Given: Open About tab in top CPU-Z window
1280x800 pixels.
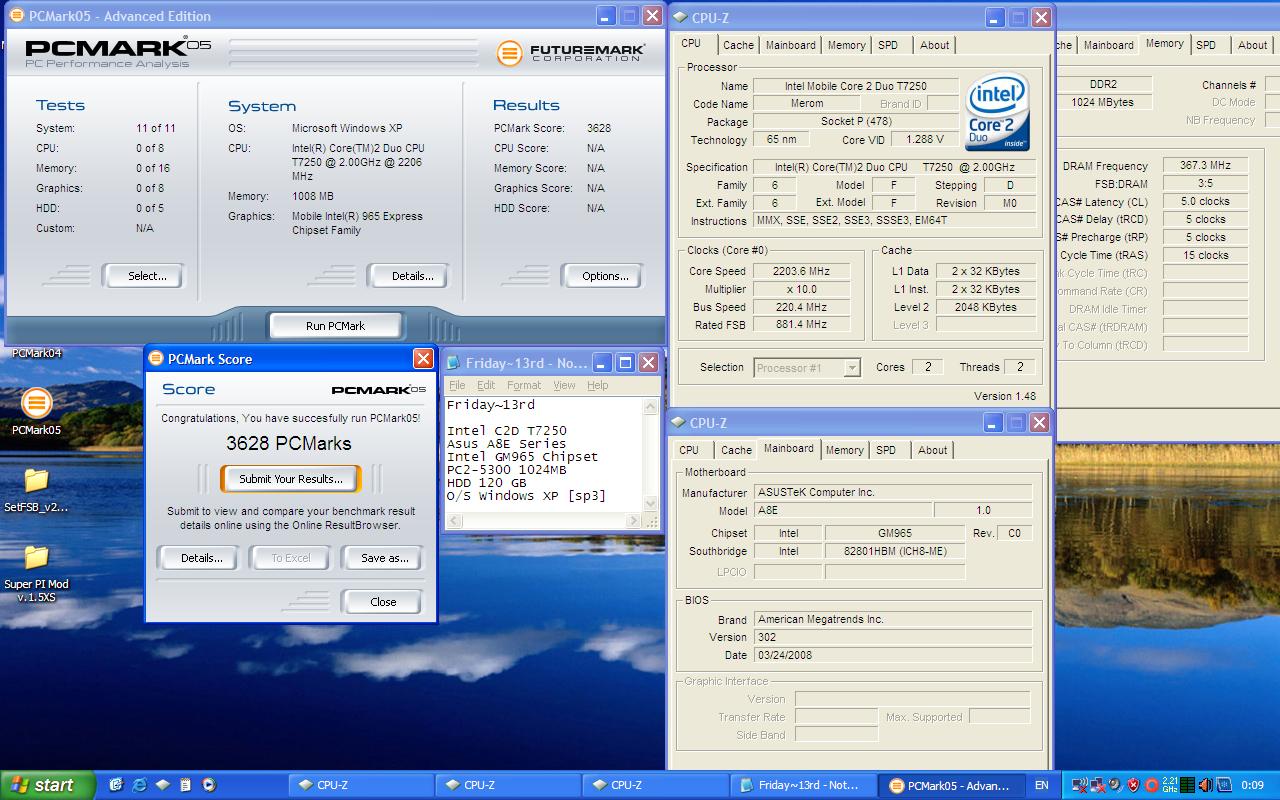Looking at the screenshot, I should point(935,45).
